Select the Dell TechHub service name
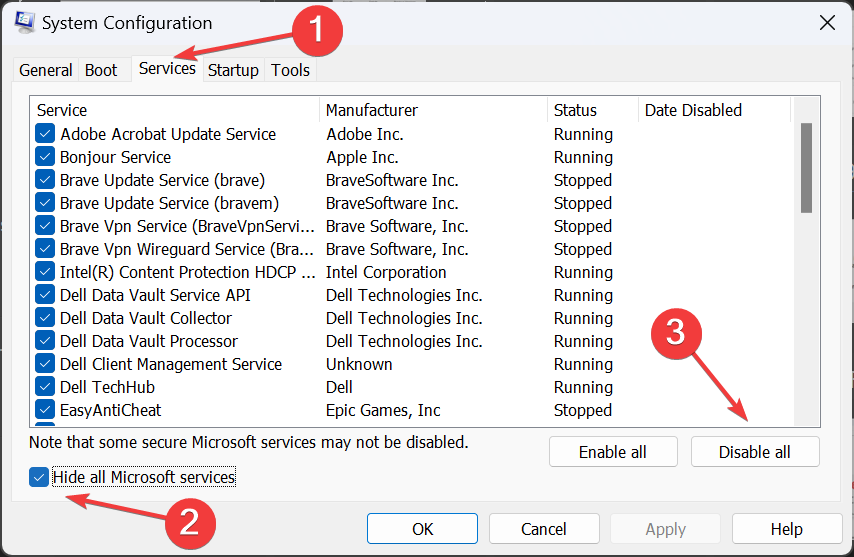The width and height of the screenshot is (854, 557). pos(107,387)
